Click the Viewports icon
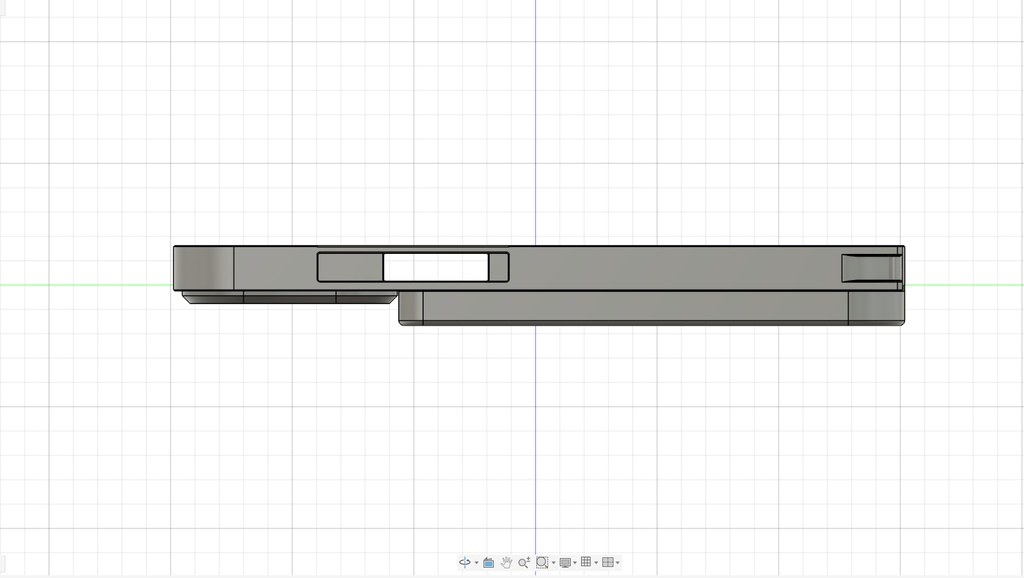The image size is (1024, 578). coord(606,562)
